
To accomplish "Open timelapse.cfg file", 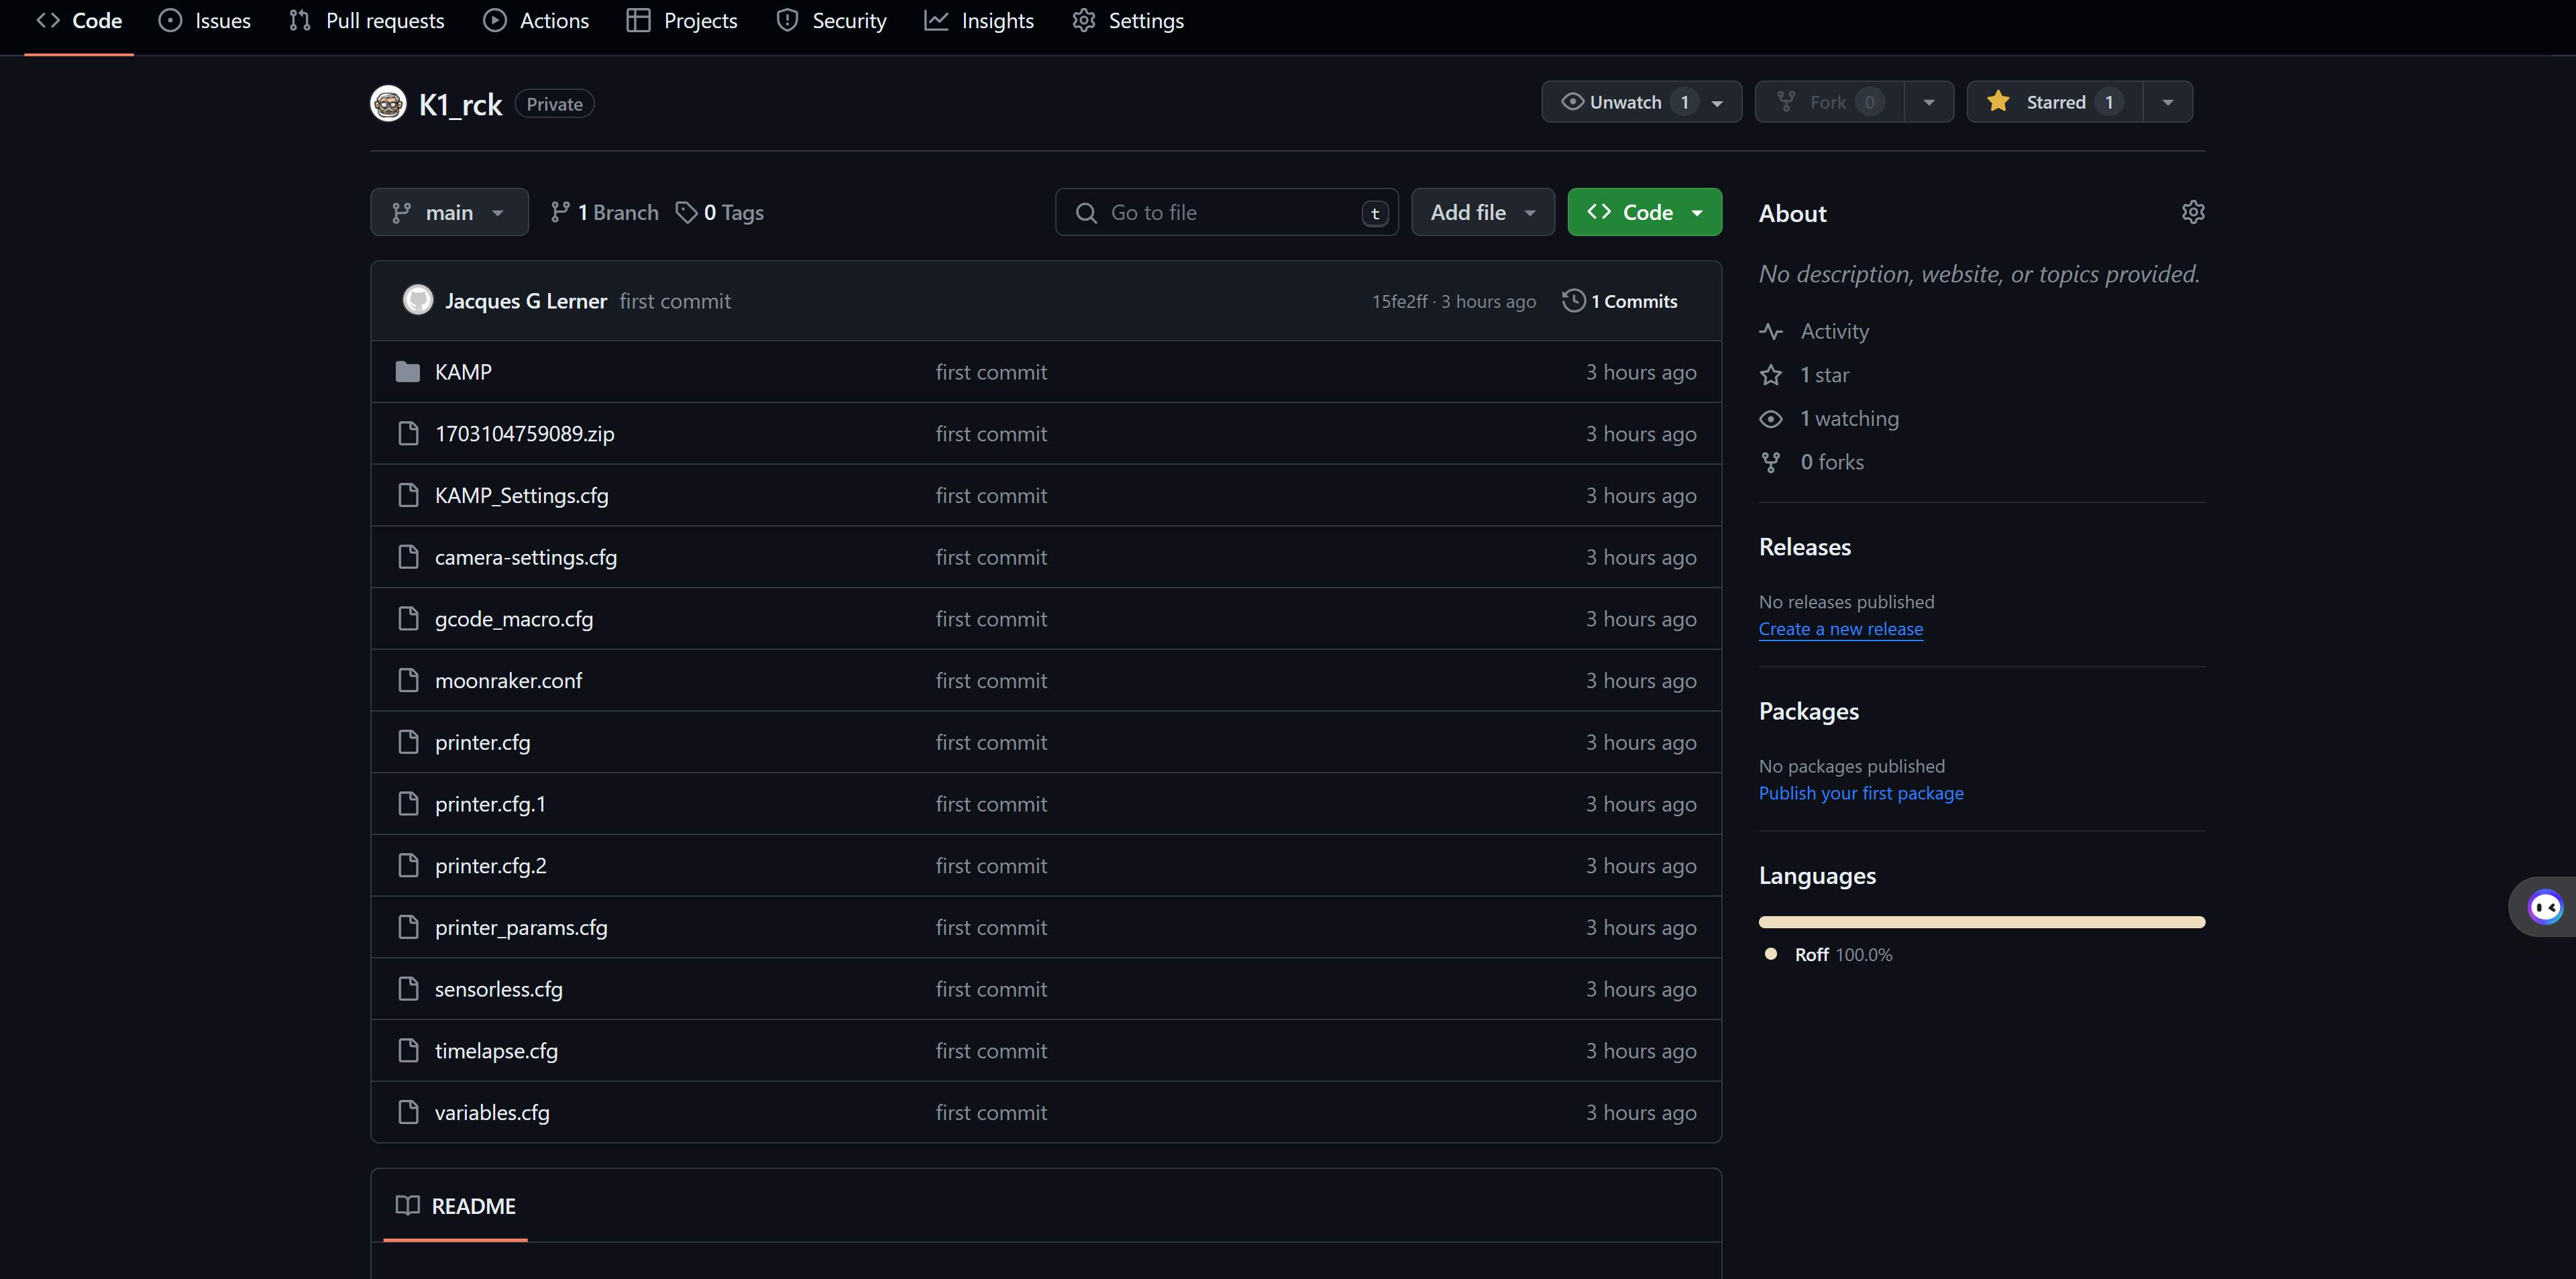I will point(496,1051).
